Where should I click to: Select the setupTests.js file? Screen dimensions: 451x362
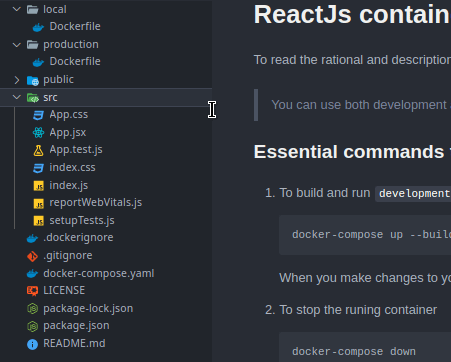[82, 220]
